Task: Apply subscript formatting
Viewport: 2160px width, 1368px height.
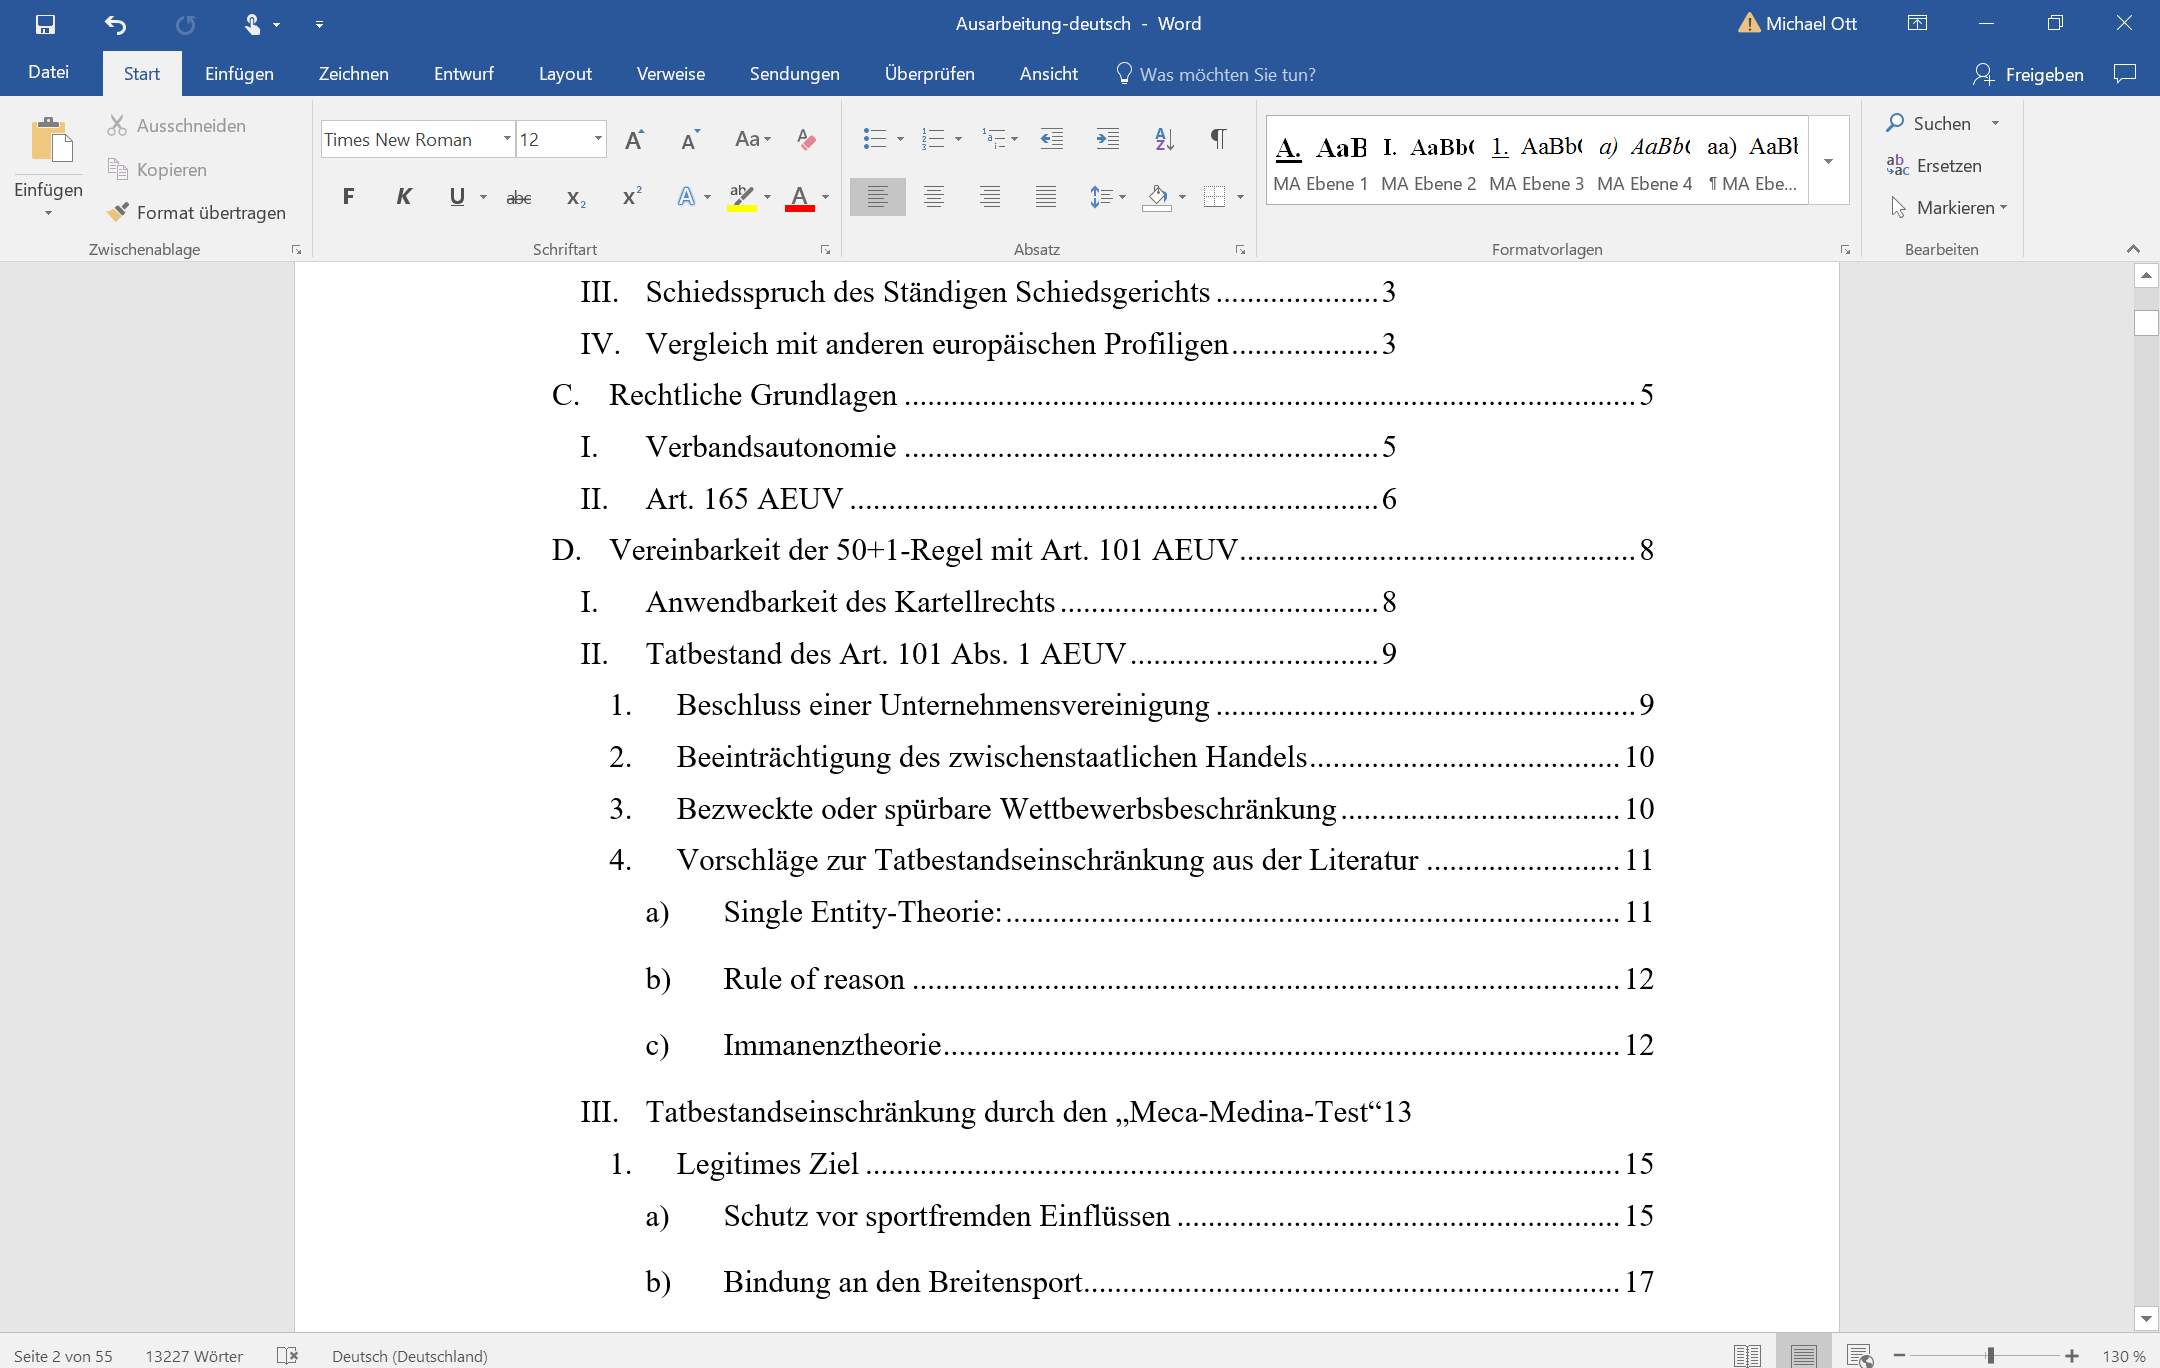Action: coord(573,198)
